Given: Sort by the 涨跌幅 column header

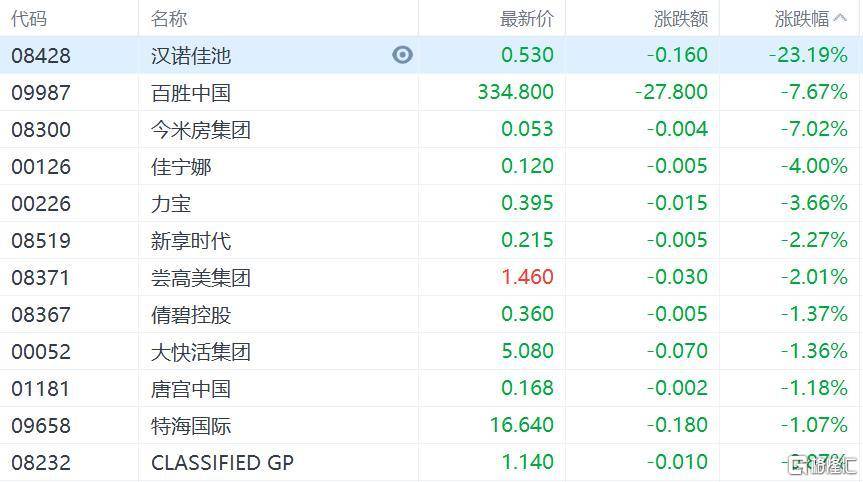Looking at the screenshot, I should tap(802, 18).
